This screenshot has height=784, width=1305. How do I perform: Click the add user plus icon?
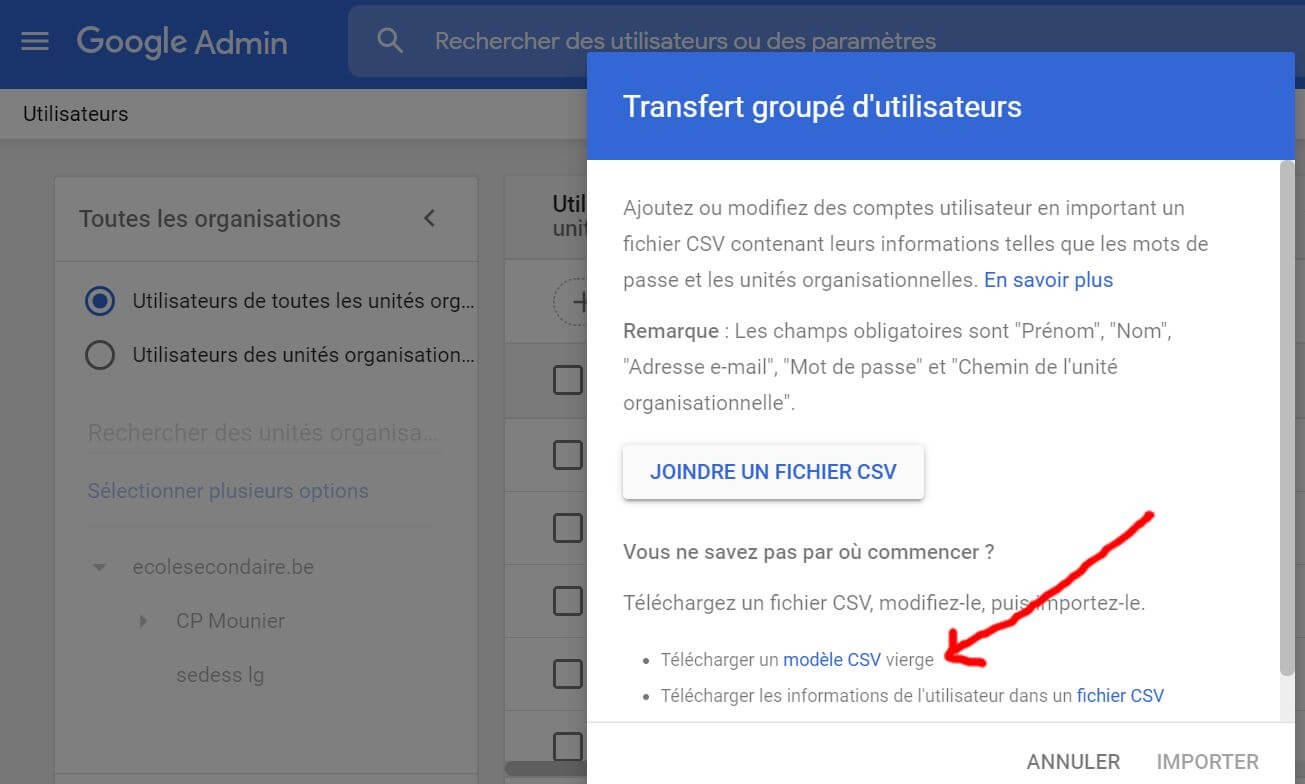coord(575,301)
